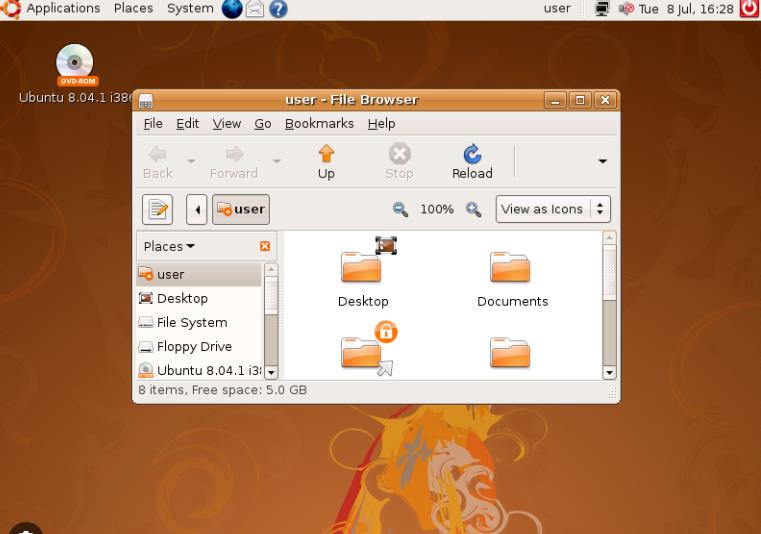Screen dimensions: 761x534
Task: Open the View menu
Action: (227, 124)
